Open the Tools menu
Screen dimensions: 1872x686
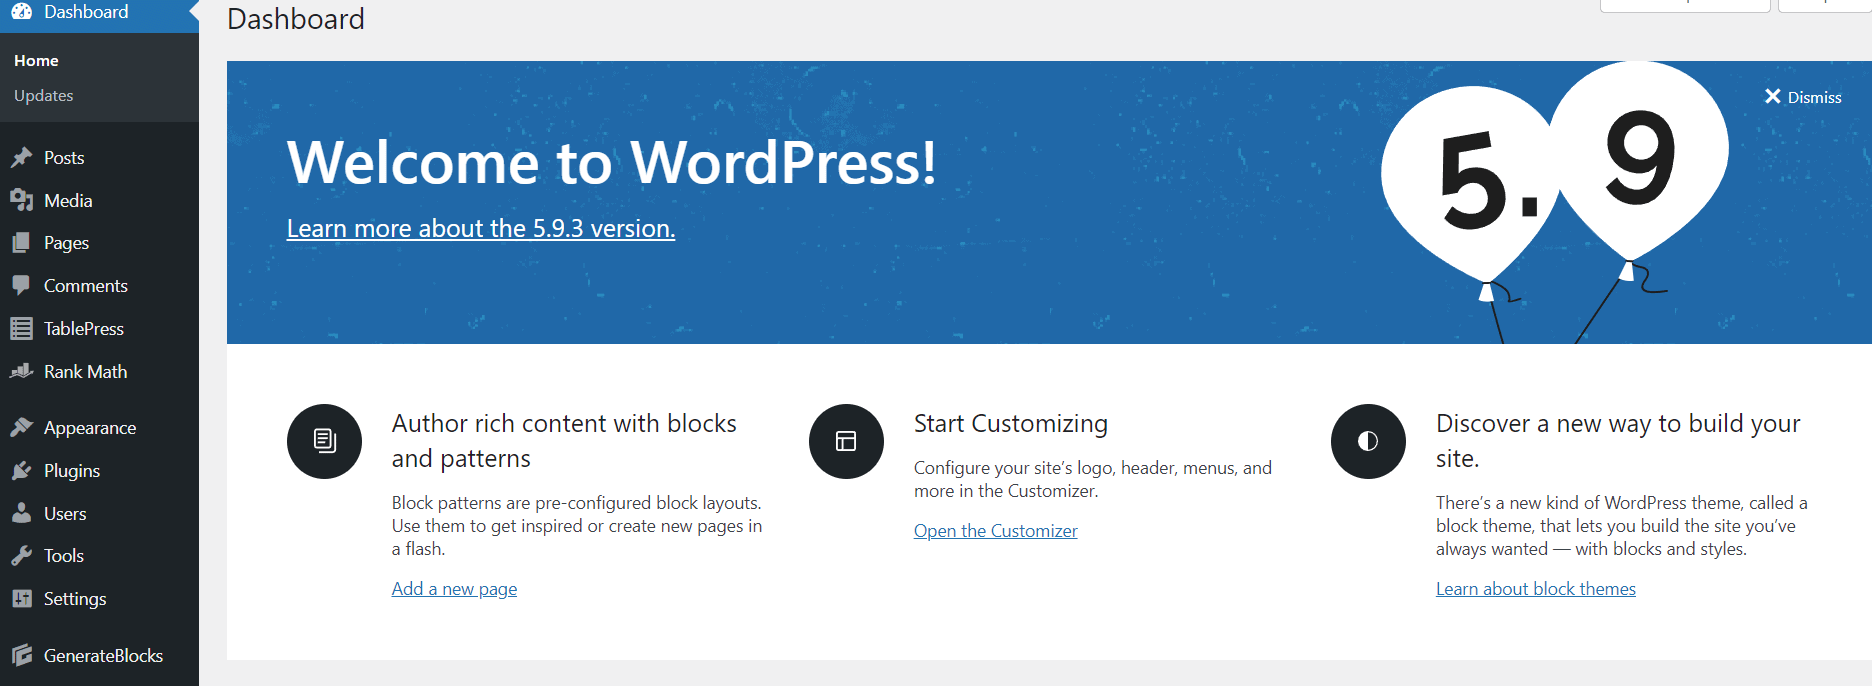pos(99,556)
